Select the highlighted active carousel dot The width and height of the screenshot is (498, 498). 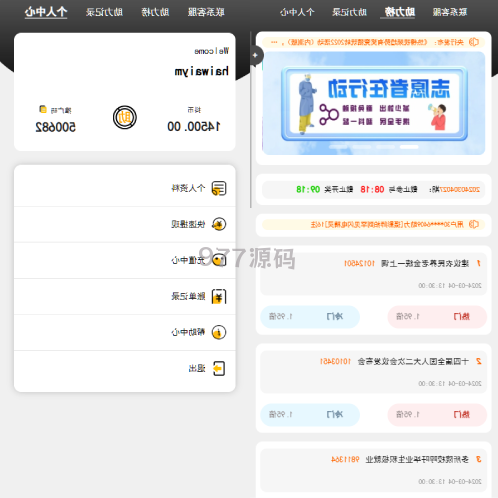coord(409,147)
